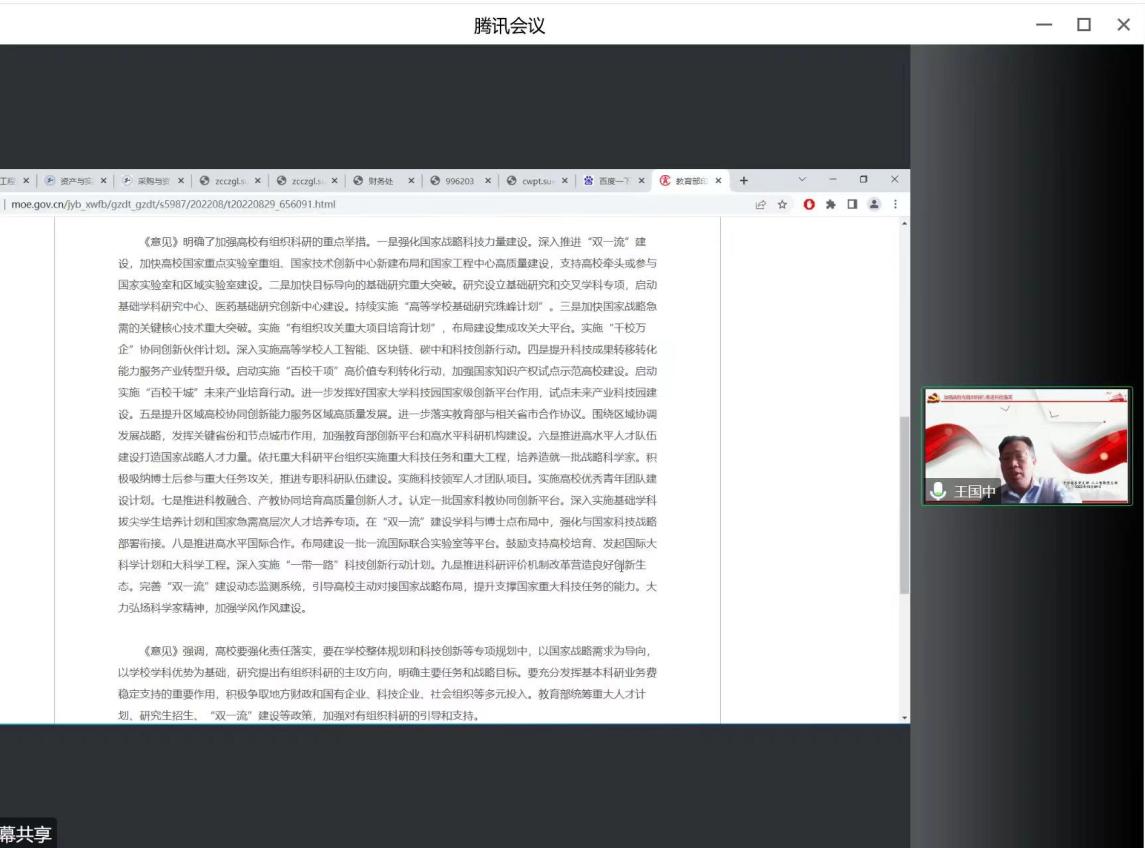Open the red shield extension icon

pos(809,204)
